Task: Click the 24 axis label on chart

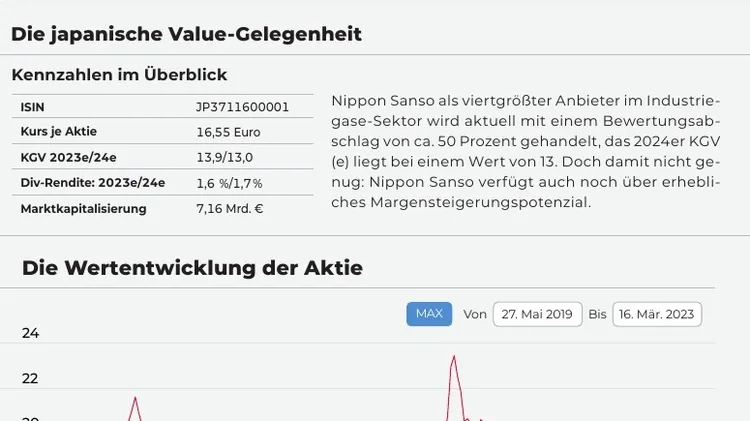Action: (x=30, y=333)
